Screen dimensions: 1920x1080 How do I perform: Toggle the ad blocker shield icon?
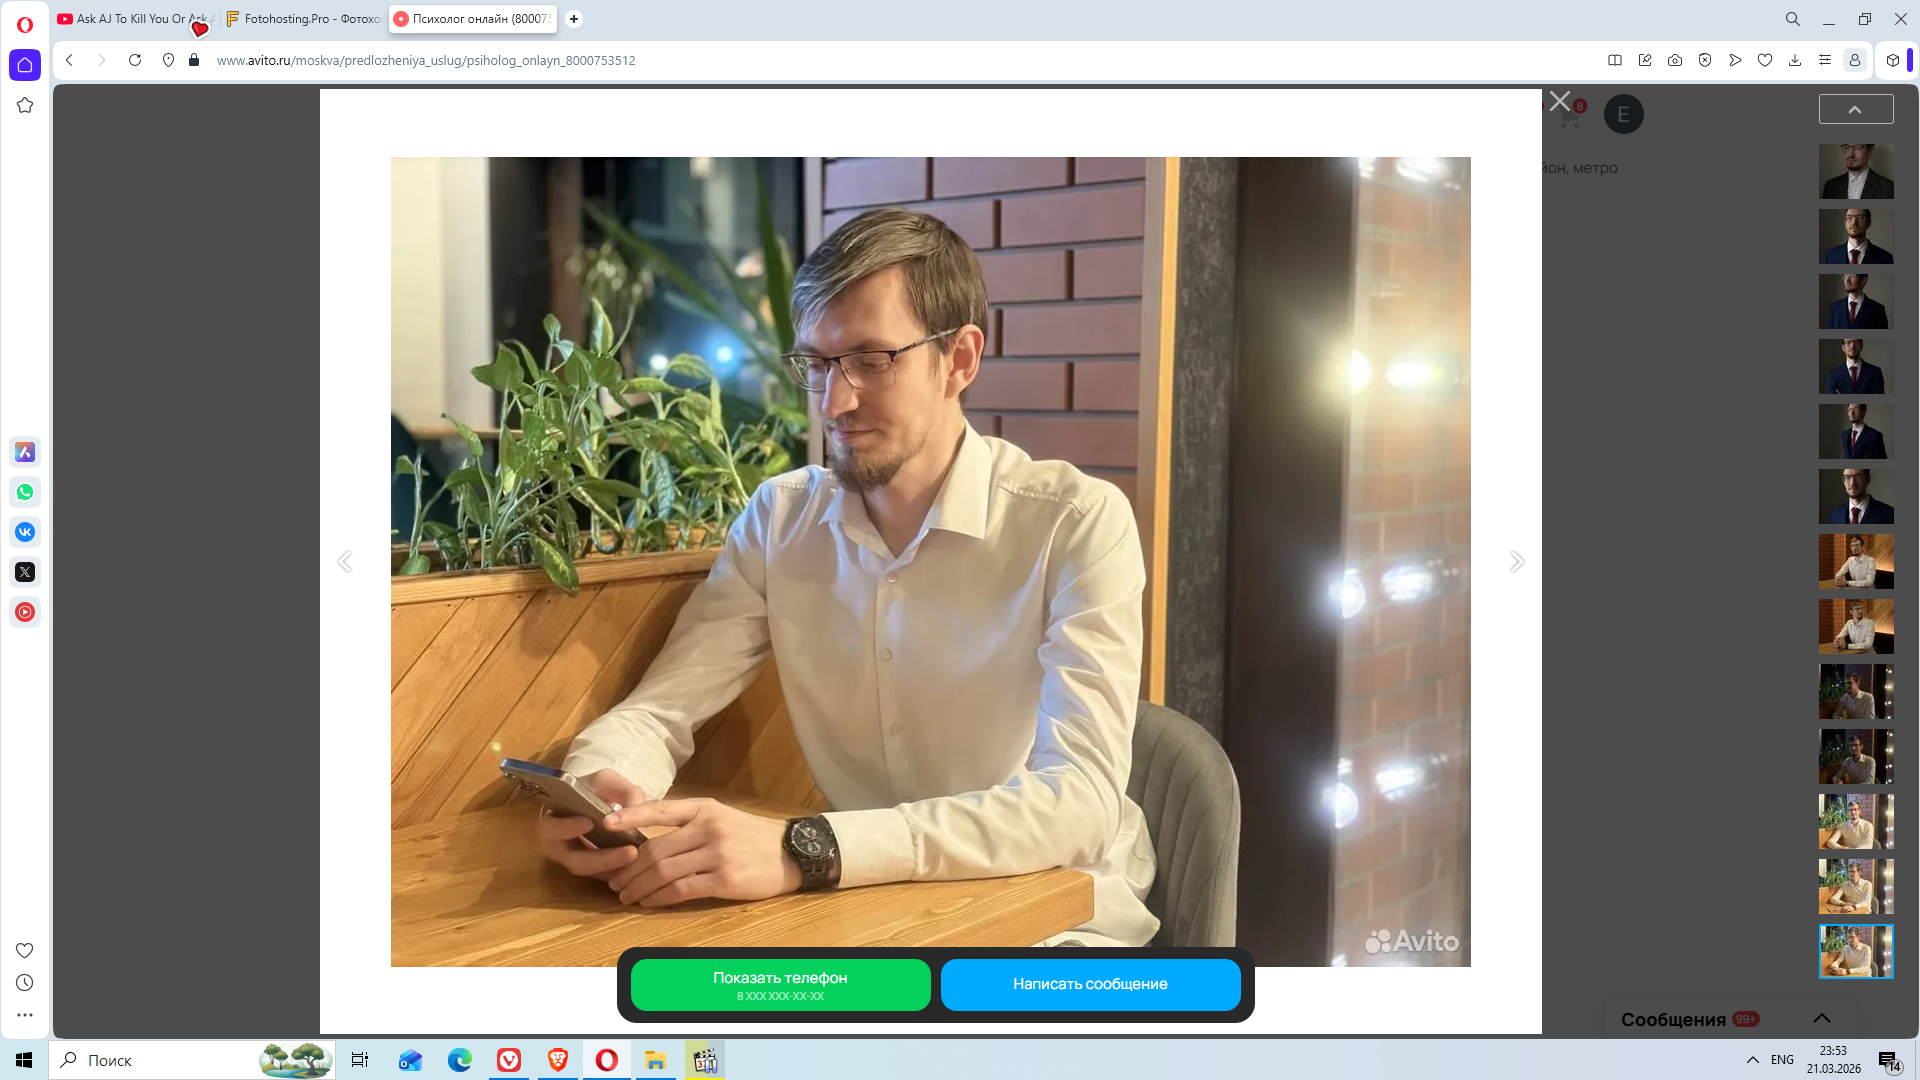pyautogui.click(x=1705, y=60)
